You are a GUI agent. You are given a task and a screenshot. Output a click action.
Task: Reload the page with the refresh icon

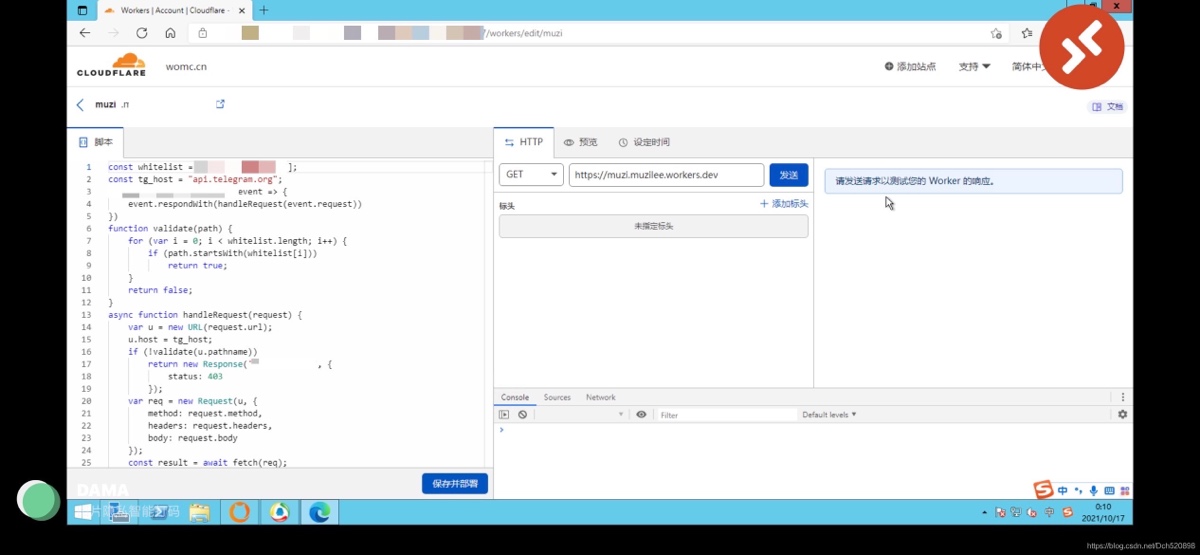point(142,33)
